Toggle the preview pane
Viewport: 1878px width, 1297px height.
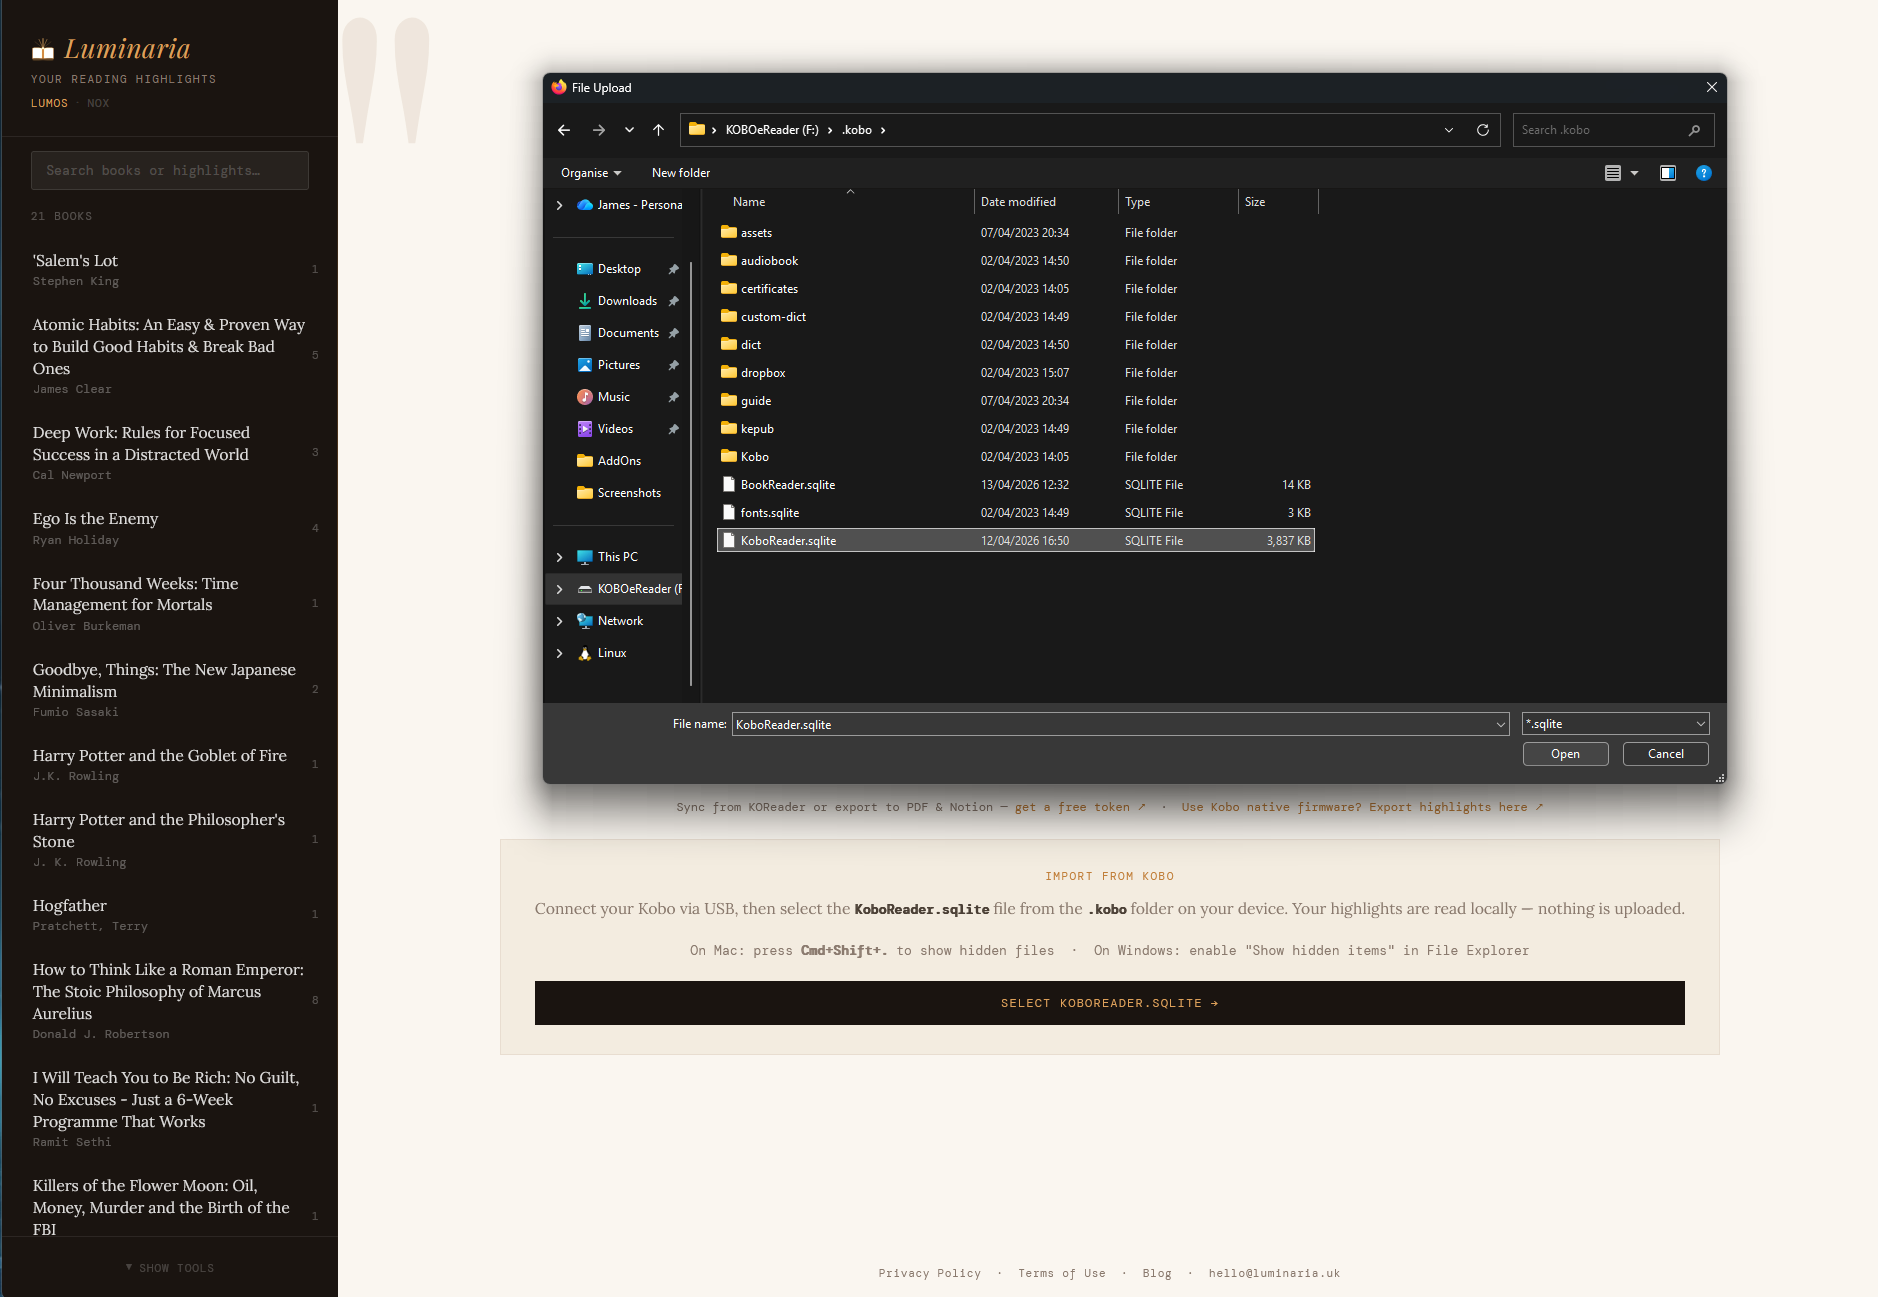click(1668, 173)
